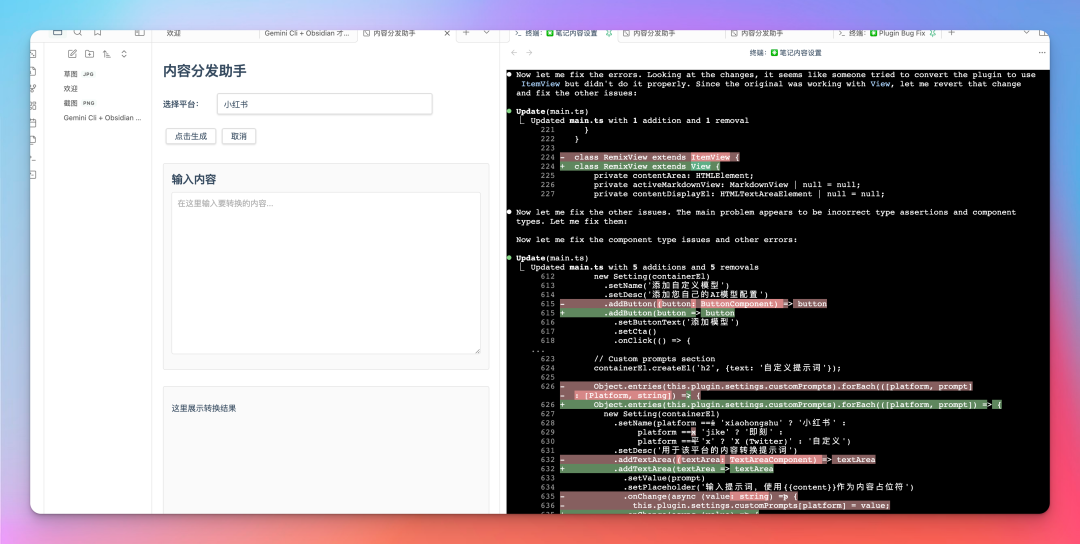Click the 点击生成 button
The image size is (1080, 544).
click(x=191, y=136)
